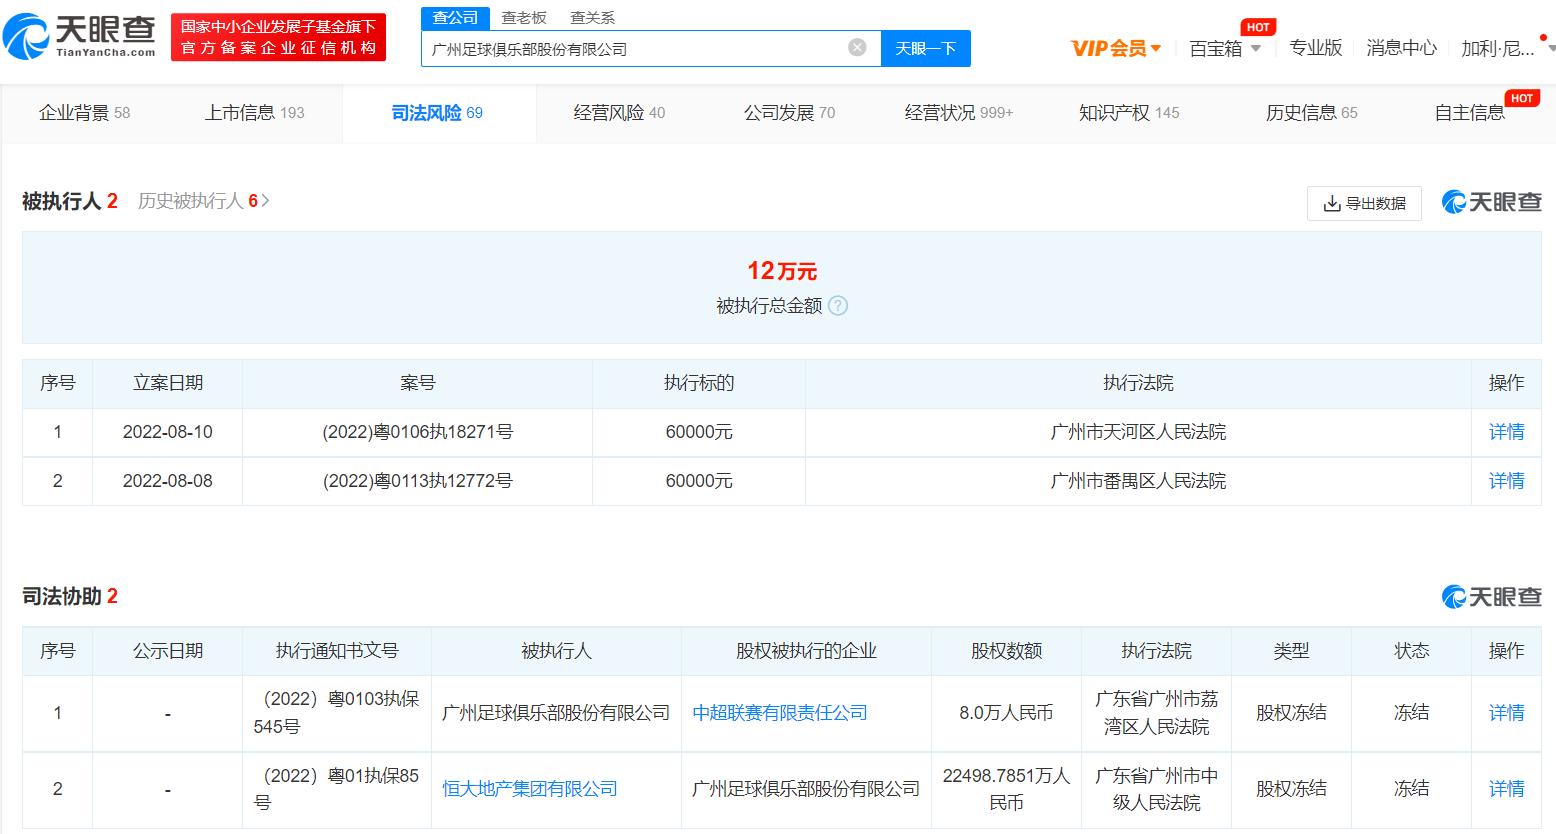Switch to the 查关系 search tab
Viewport: 1556px width, 834px height.
tap(592, 17)
